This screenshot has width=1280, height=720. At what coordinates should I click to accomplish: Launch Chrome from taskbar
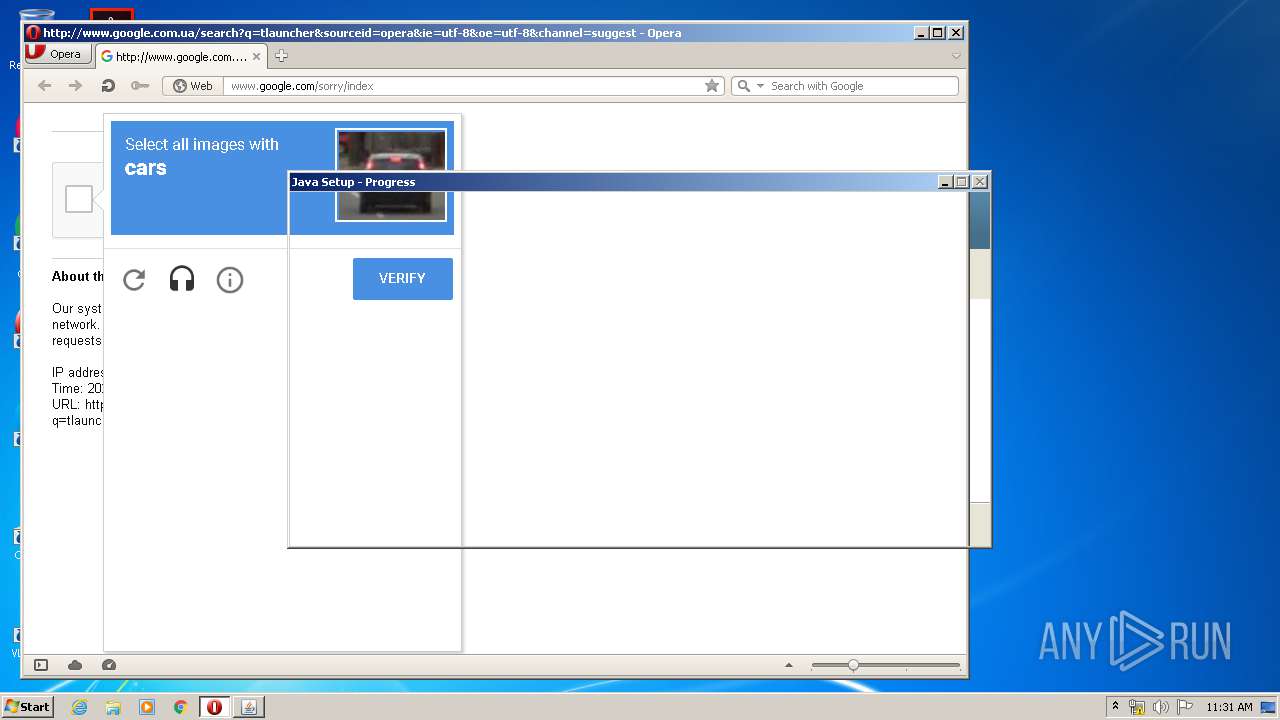coord(180,707)
